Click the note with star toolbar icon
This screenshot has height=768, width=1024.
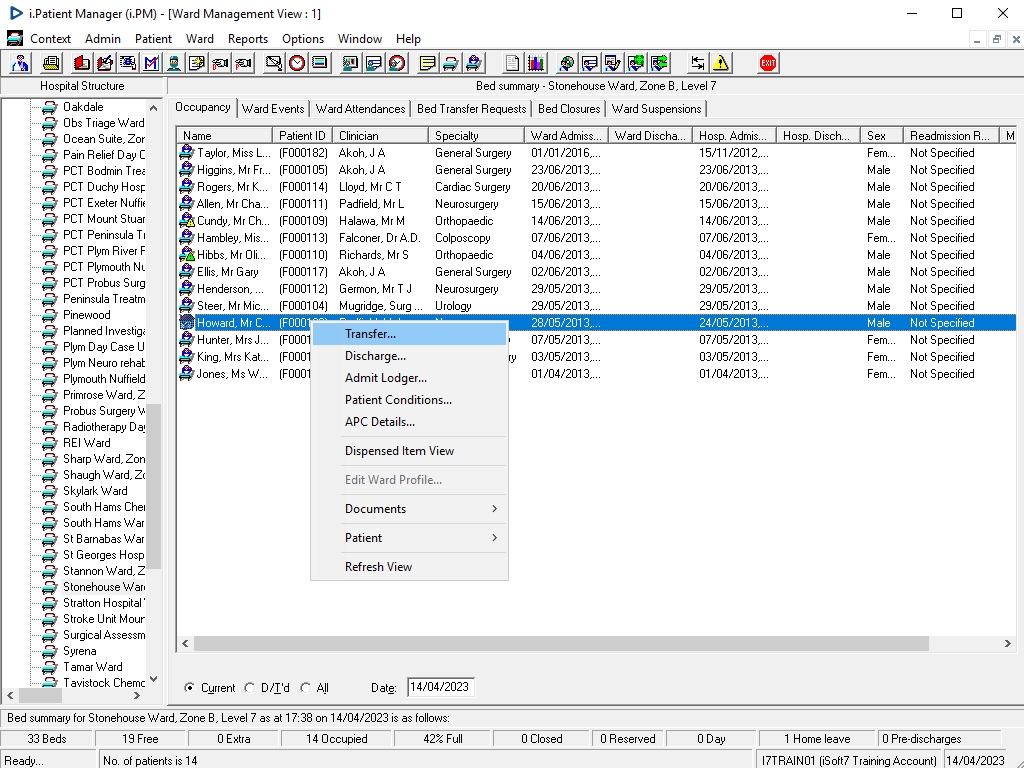(x=197, y=63)
